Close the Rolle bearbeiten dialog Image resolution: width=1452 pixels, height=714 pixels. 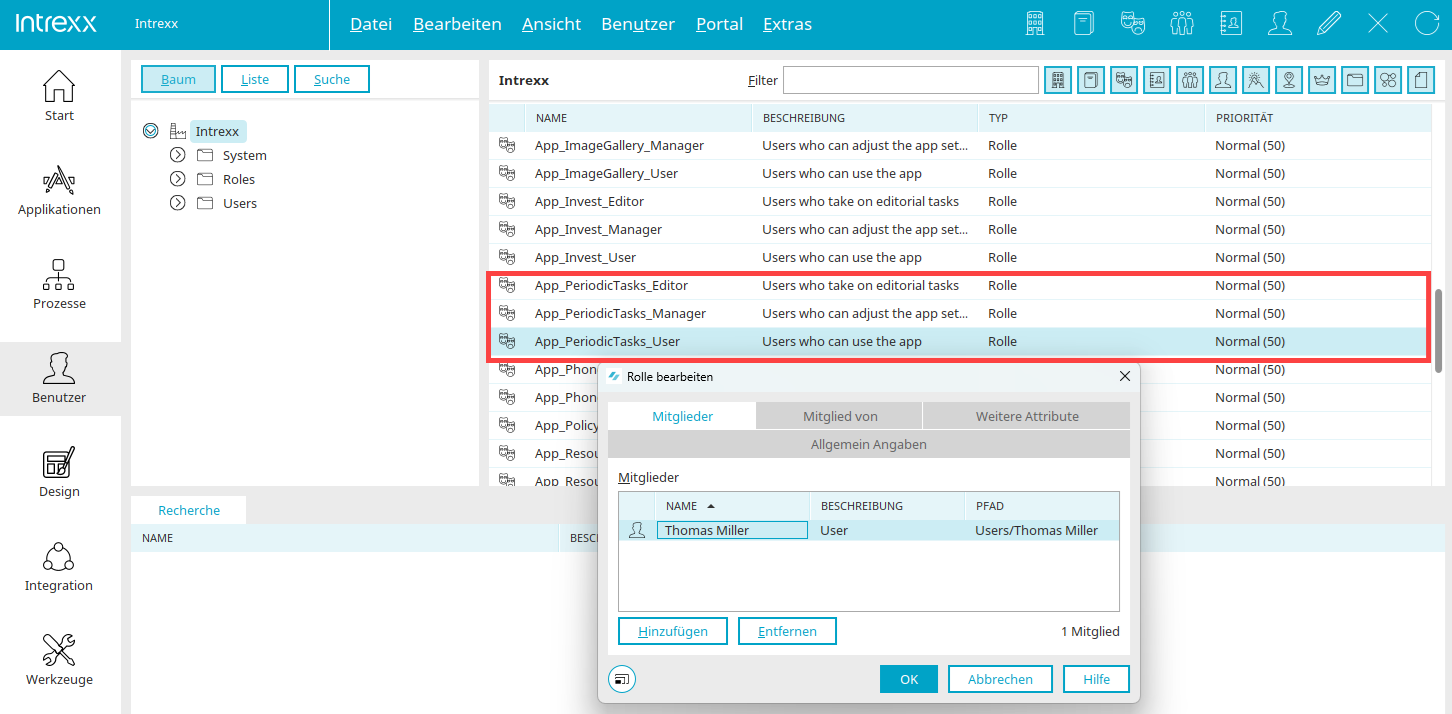coord(1125,376)
